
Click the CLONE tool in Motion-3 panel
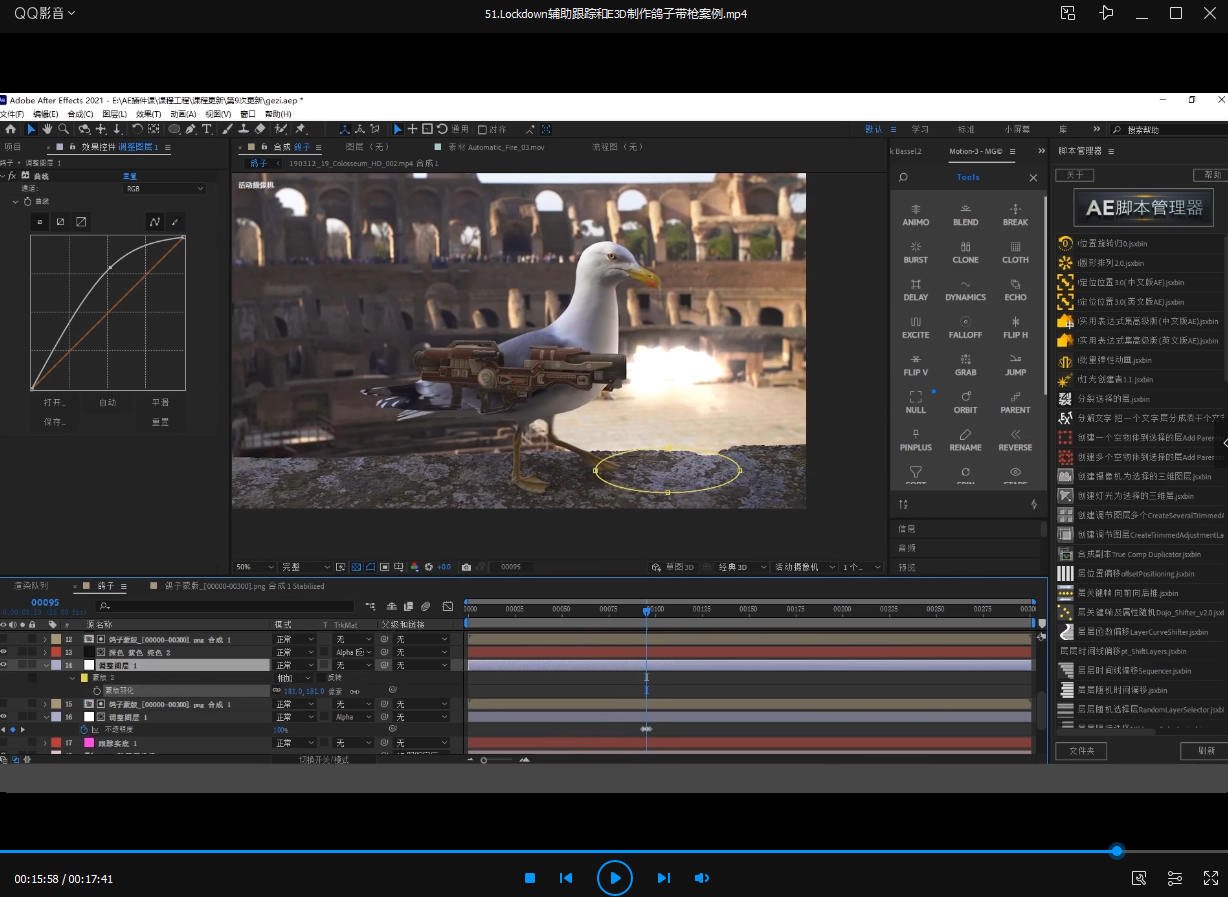click(965, 252)
